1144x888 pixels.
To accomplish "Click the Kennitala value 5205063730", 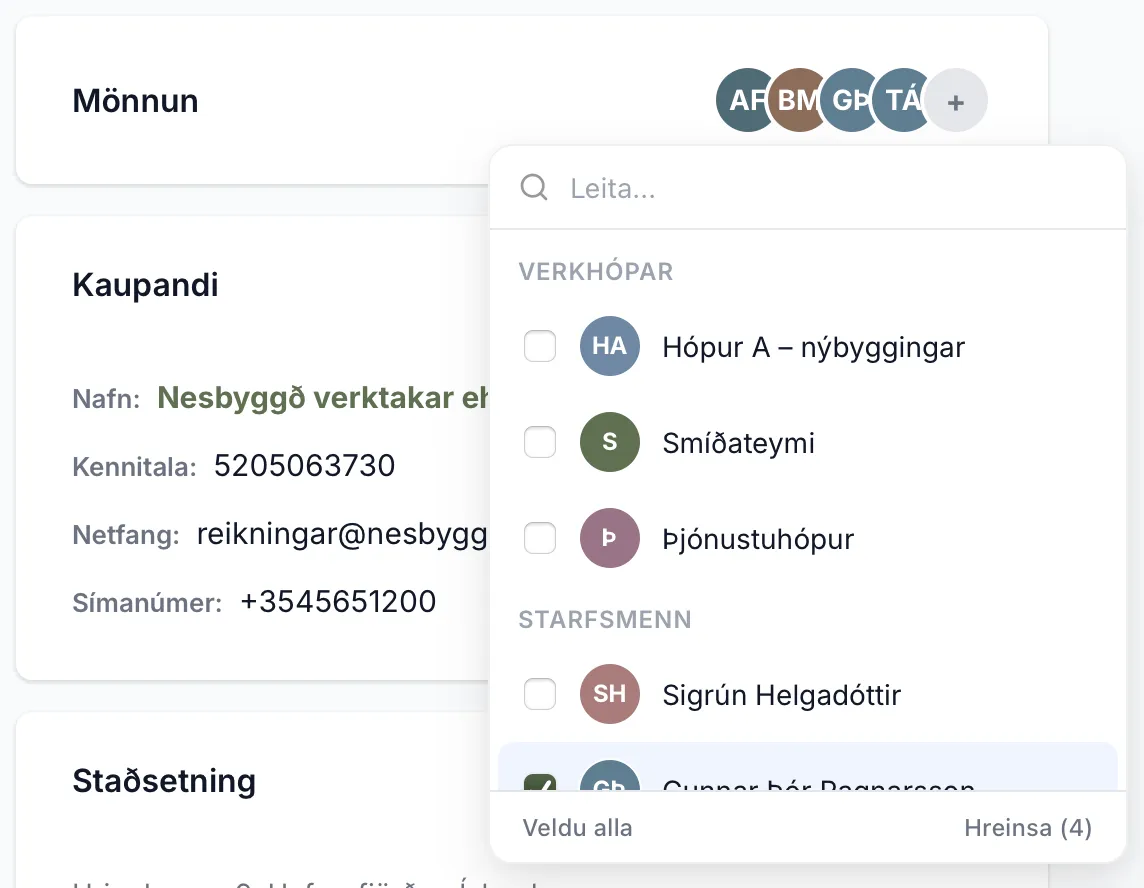I will click(x=304, y=466).
